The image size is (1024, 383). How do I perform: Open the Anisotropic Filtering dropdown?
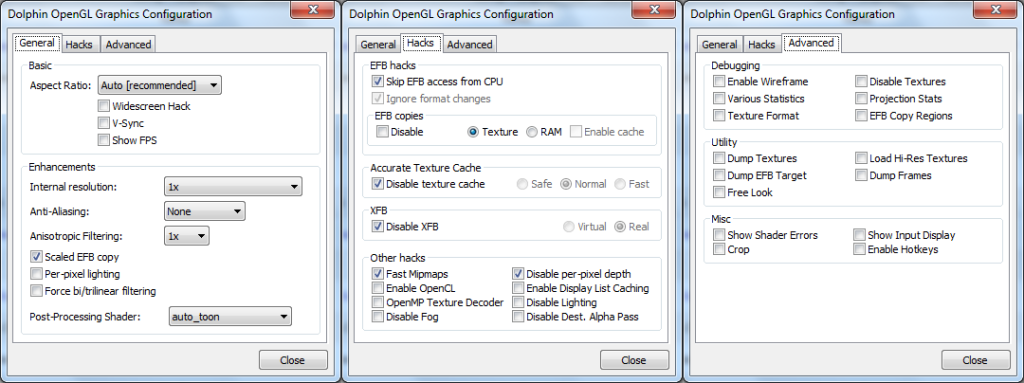[187, 236]
